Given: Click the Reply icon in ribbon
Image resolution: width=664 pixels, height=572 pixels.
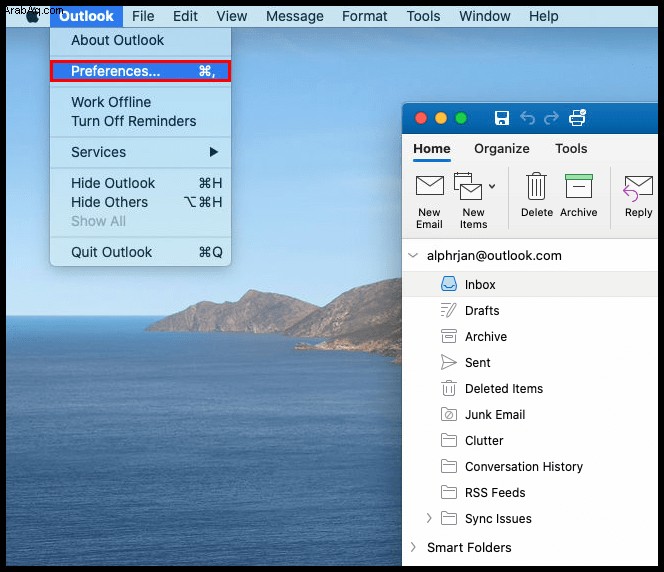Looking at the screenshot, I should (638, 188).
